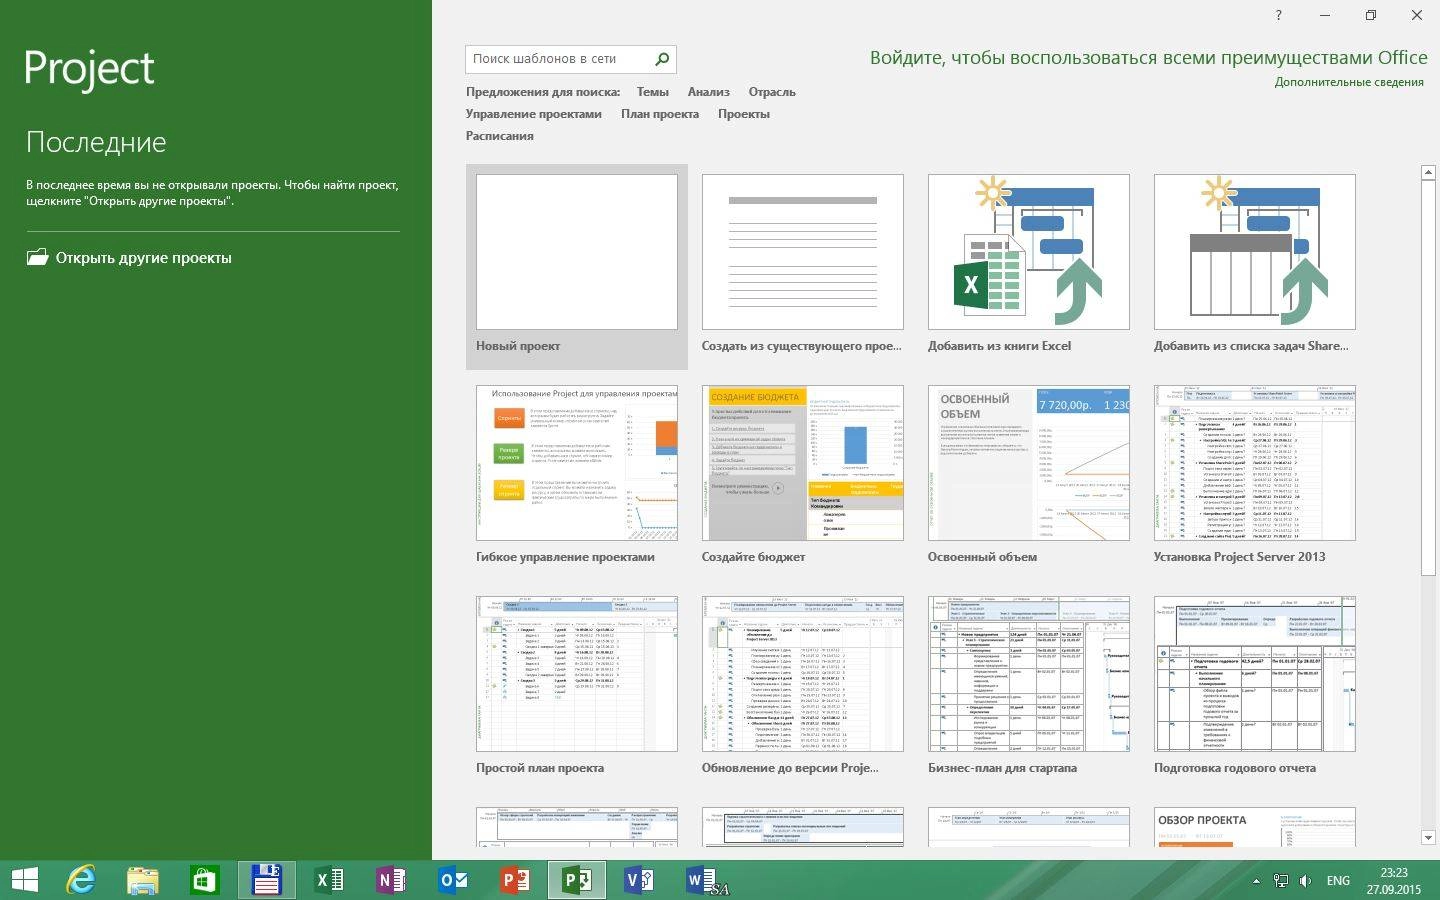Show hidden tray icons arrow

coord(1256,881)
